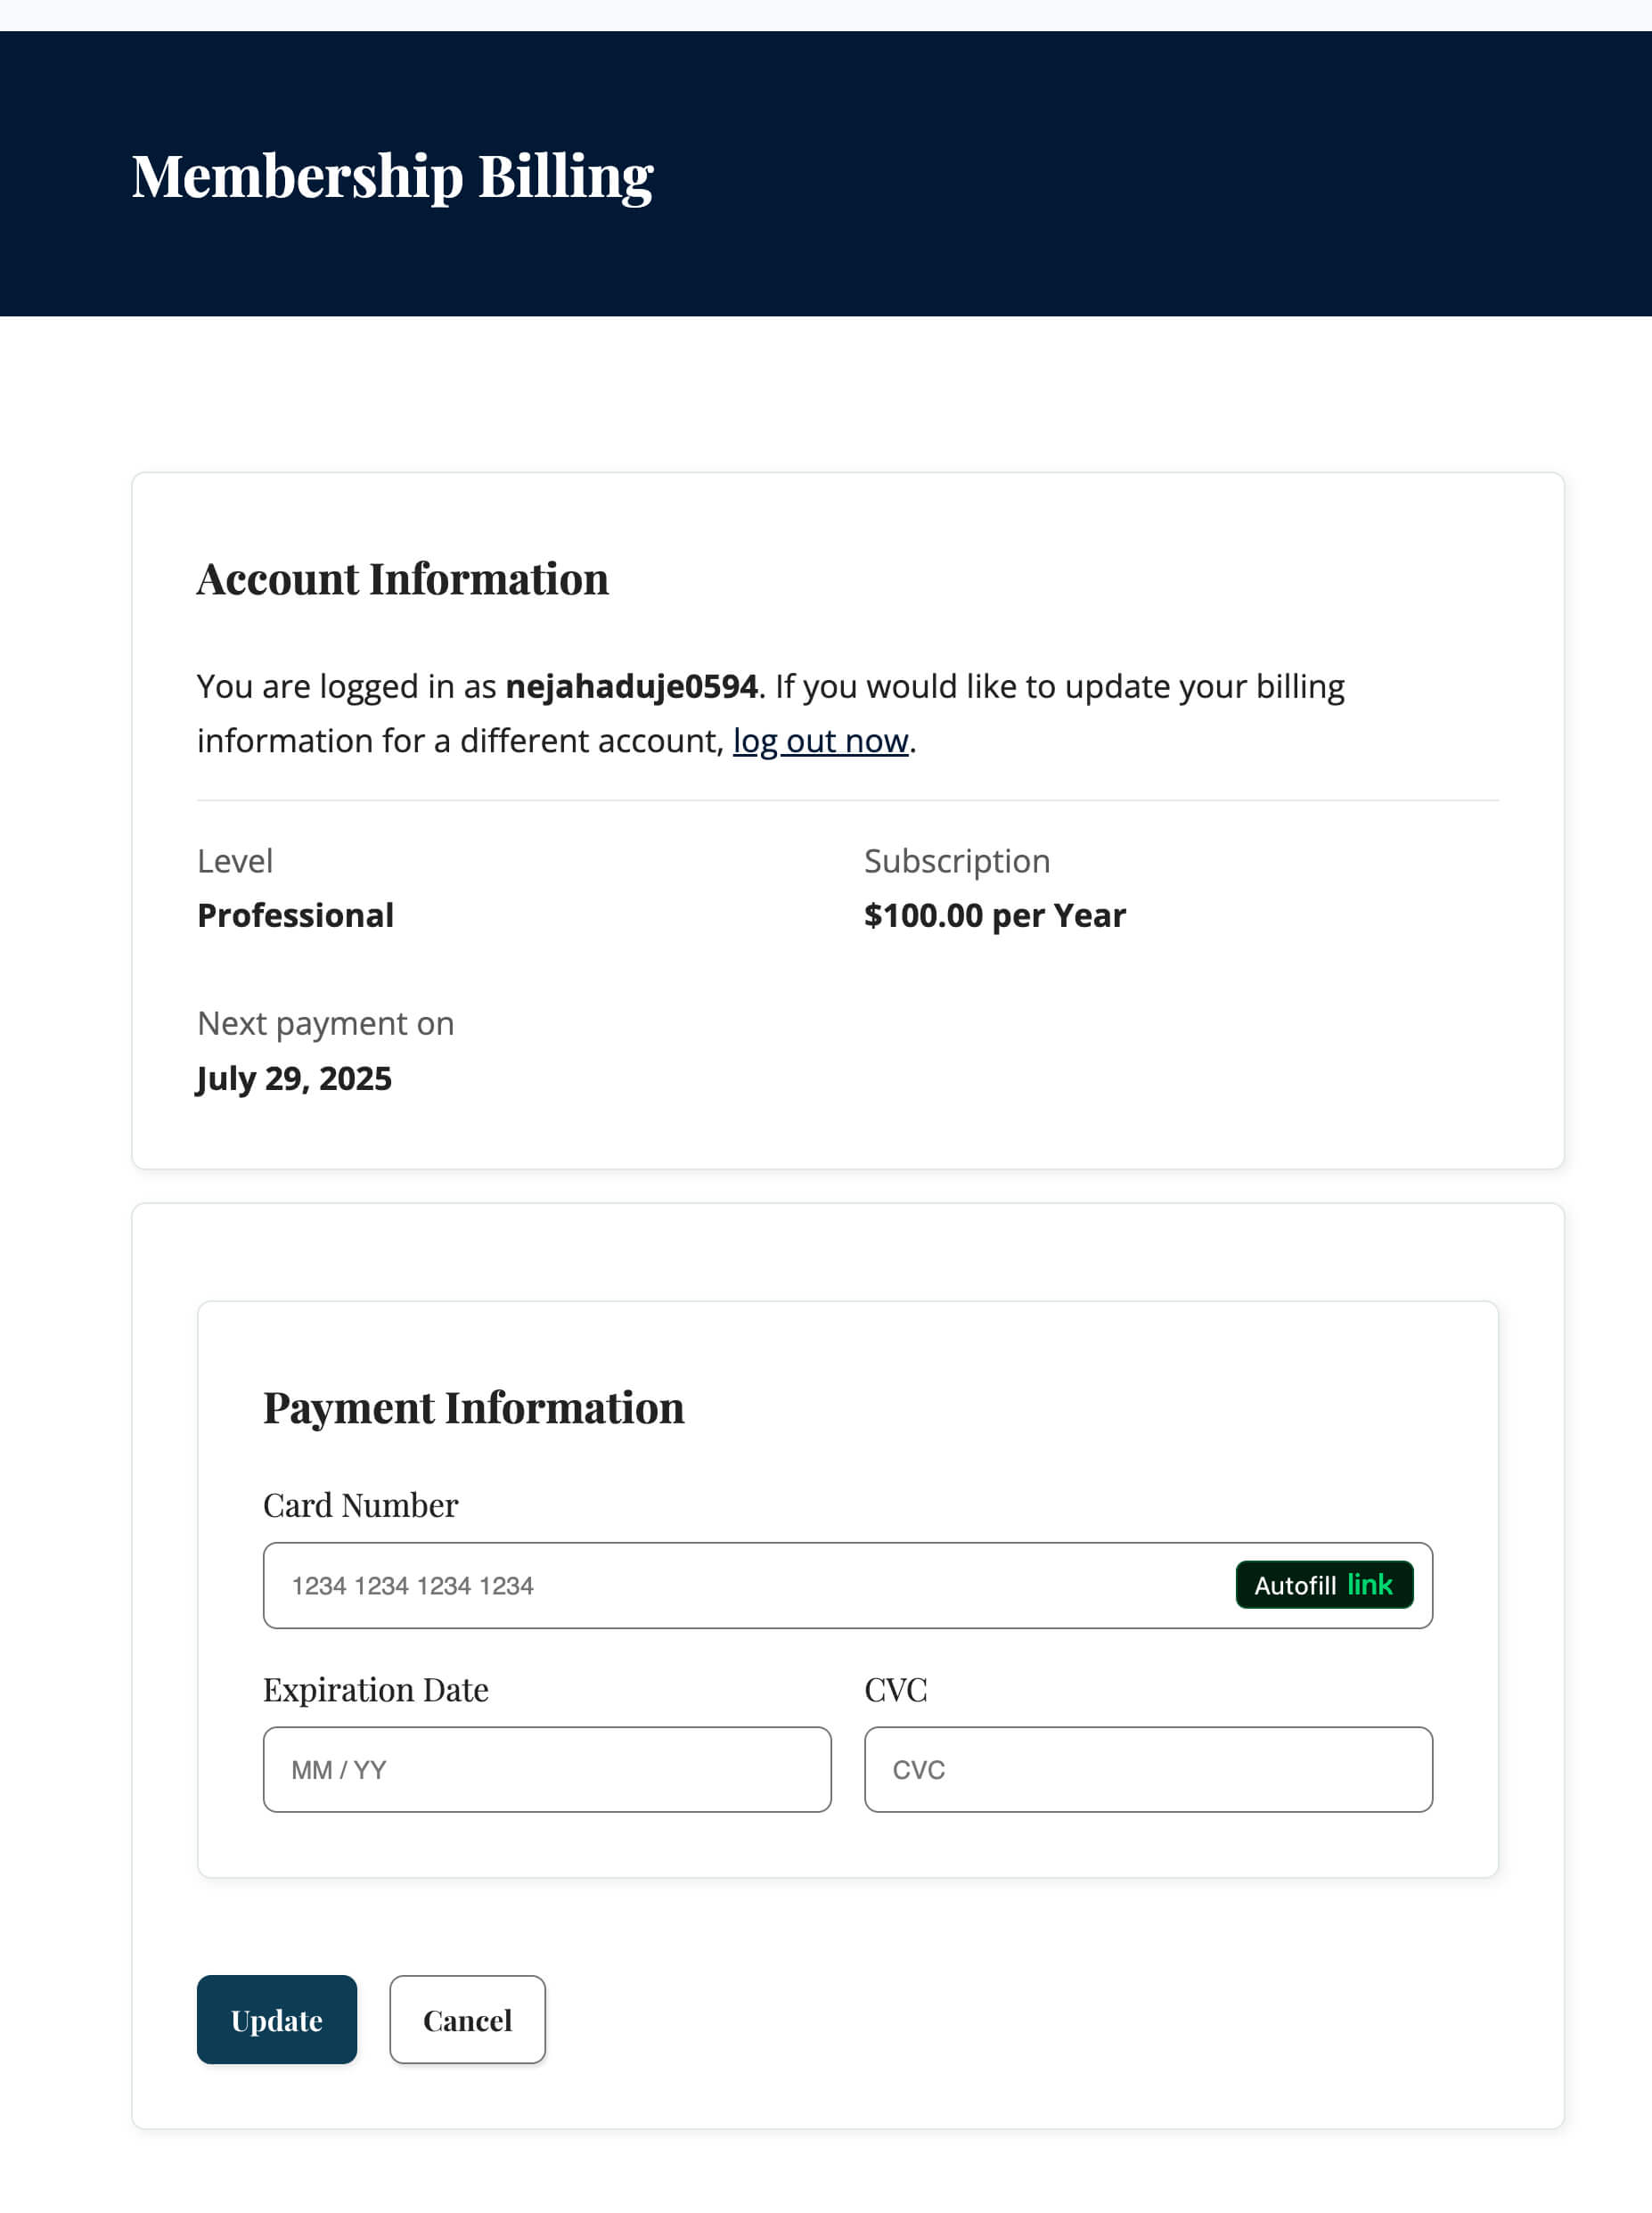The height and width of the screenshot is (2213, 1652).
Task: Click the July 29, 2025 payment date
Action: tap(294, 1078)
